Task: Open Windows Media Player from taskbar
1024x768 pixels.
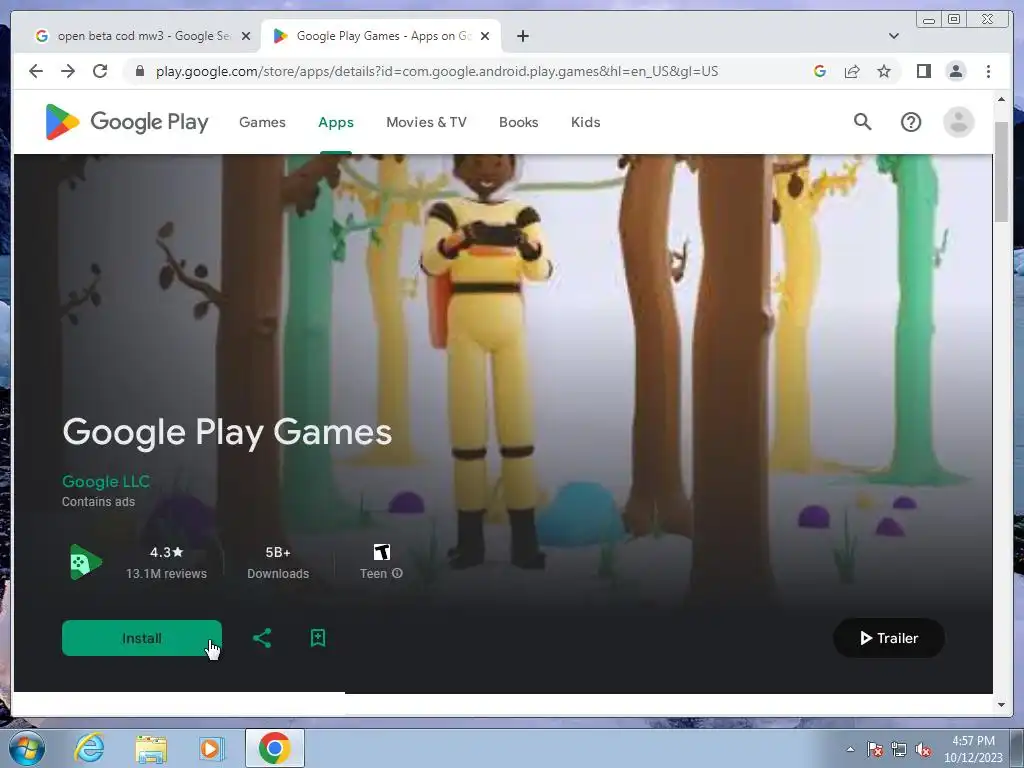Action: click(211, 748)
